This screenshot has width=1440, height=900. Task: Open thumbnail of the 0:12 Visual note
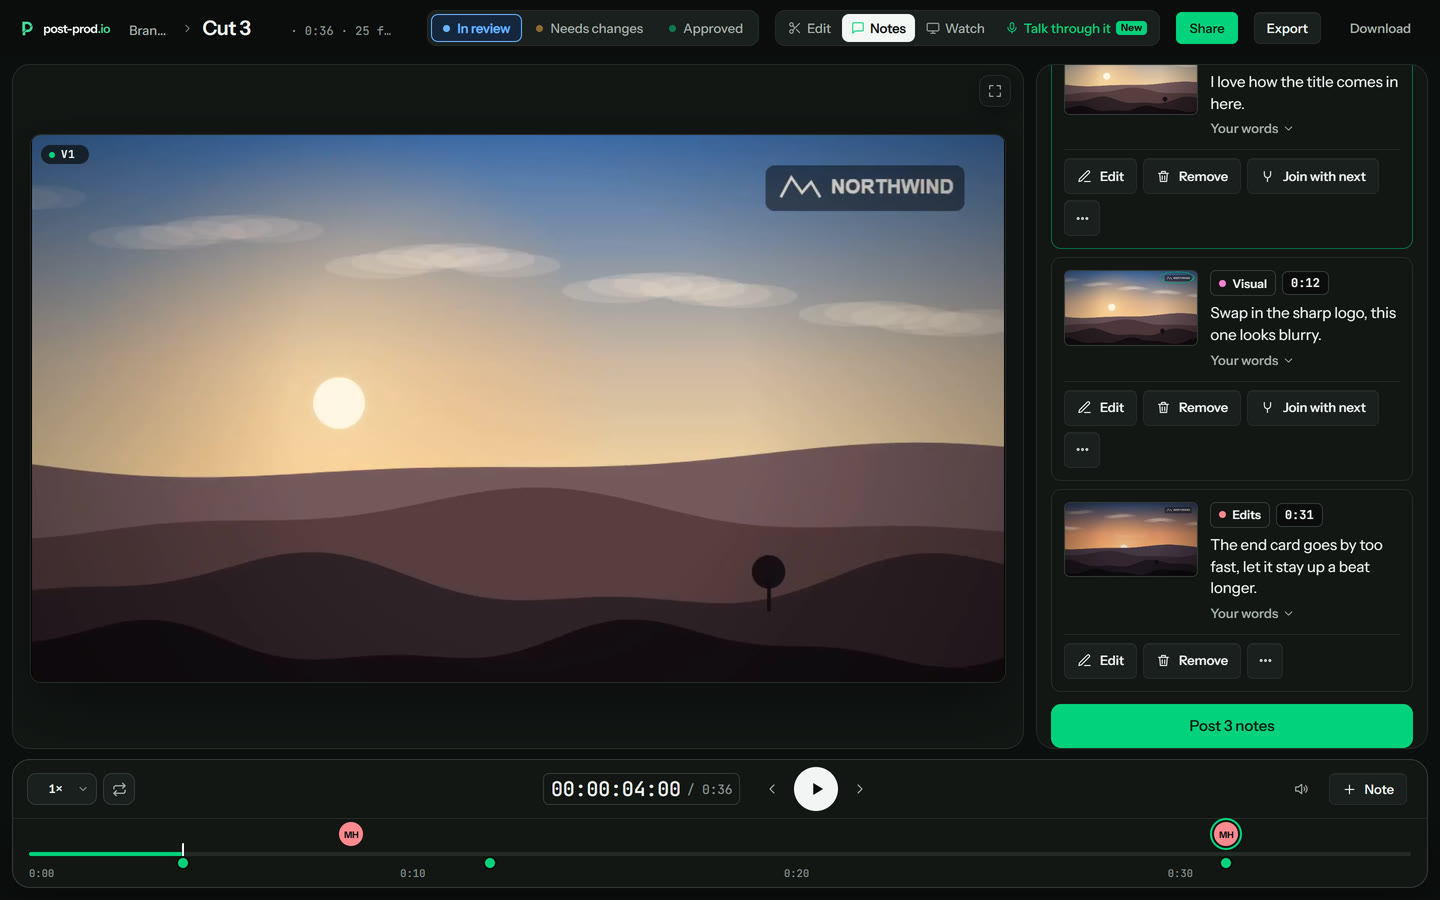(x=1130, y=308)
